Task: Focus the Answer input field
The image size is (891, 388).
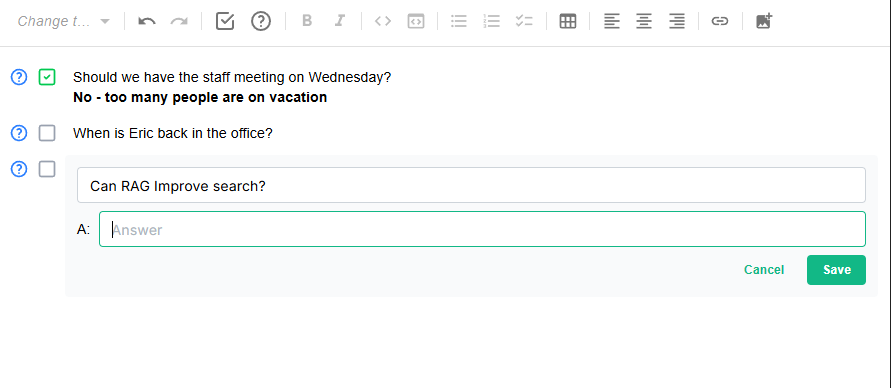Action: tap(482, 230)
